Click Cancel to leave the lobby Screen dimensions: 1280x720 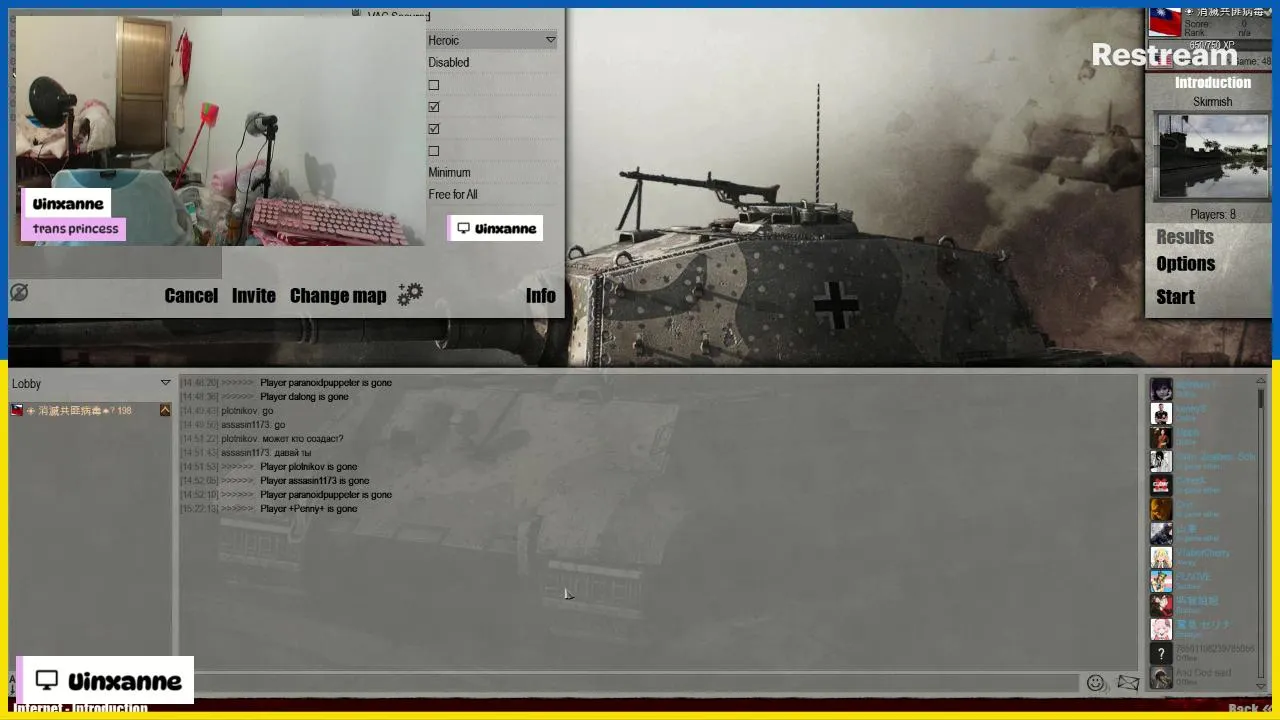191,295
